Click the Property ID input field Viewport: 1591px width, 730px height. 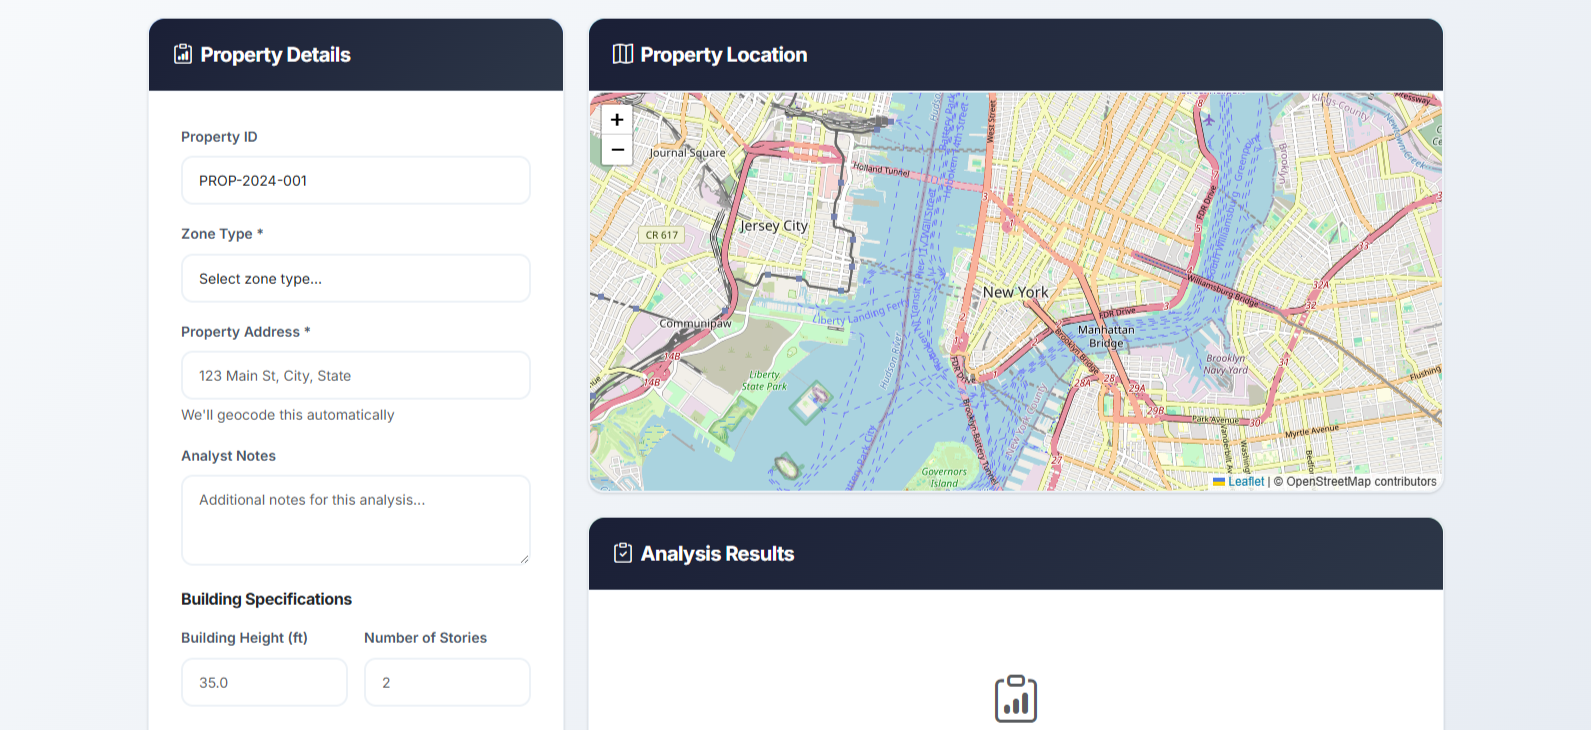tap(356, 180)
